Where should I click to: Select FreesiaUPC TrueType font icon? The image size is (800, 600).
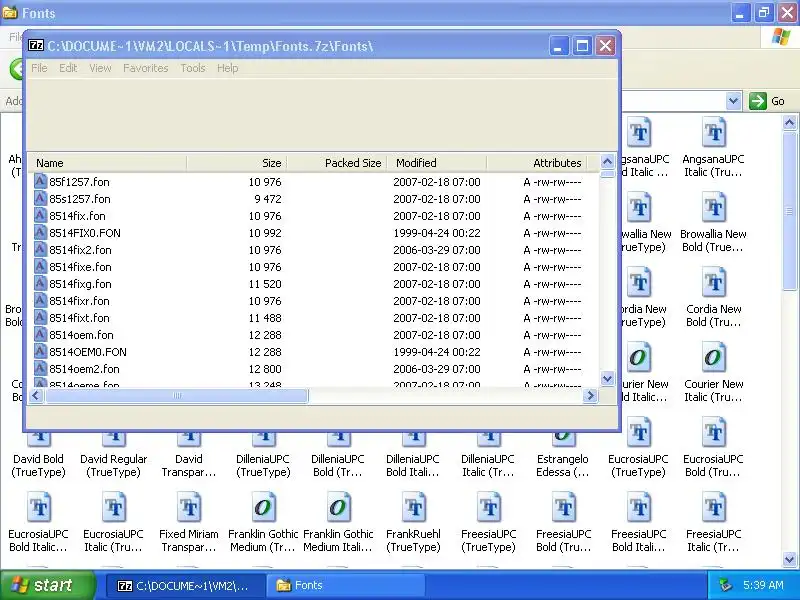[488, 508]
